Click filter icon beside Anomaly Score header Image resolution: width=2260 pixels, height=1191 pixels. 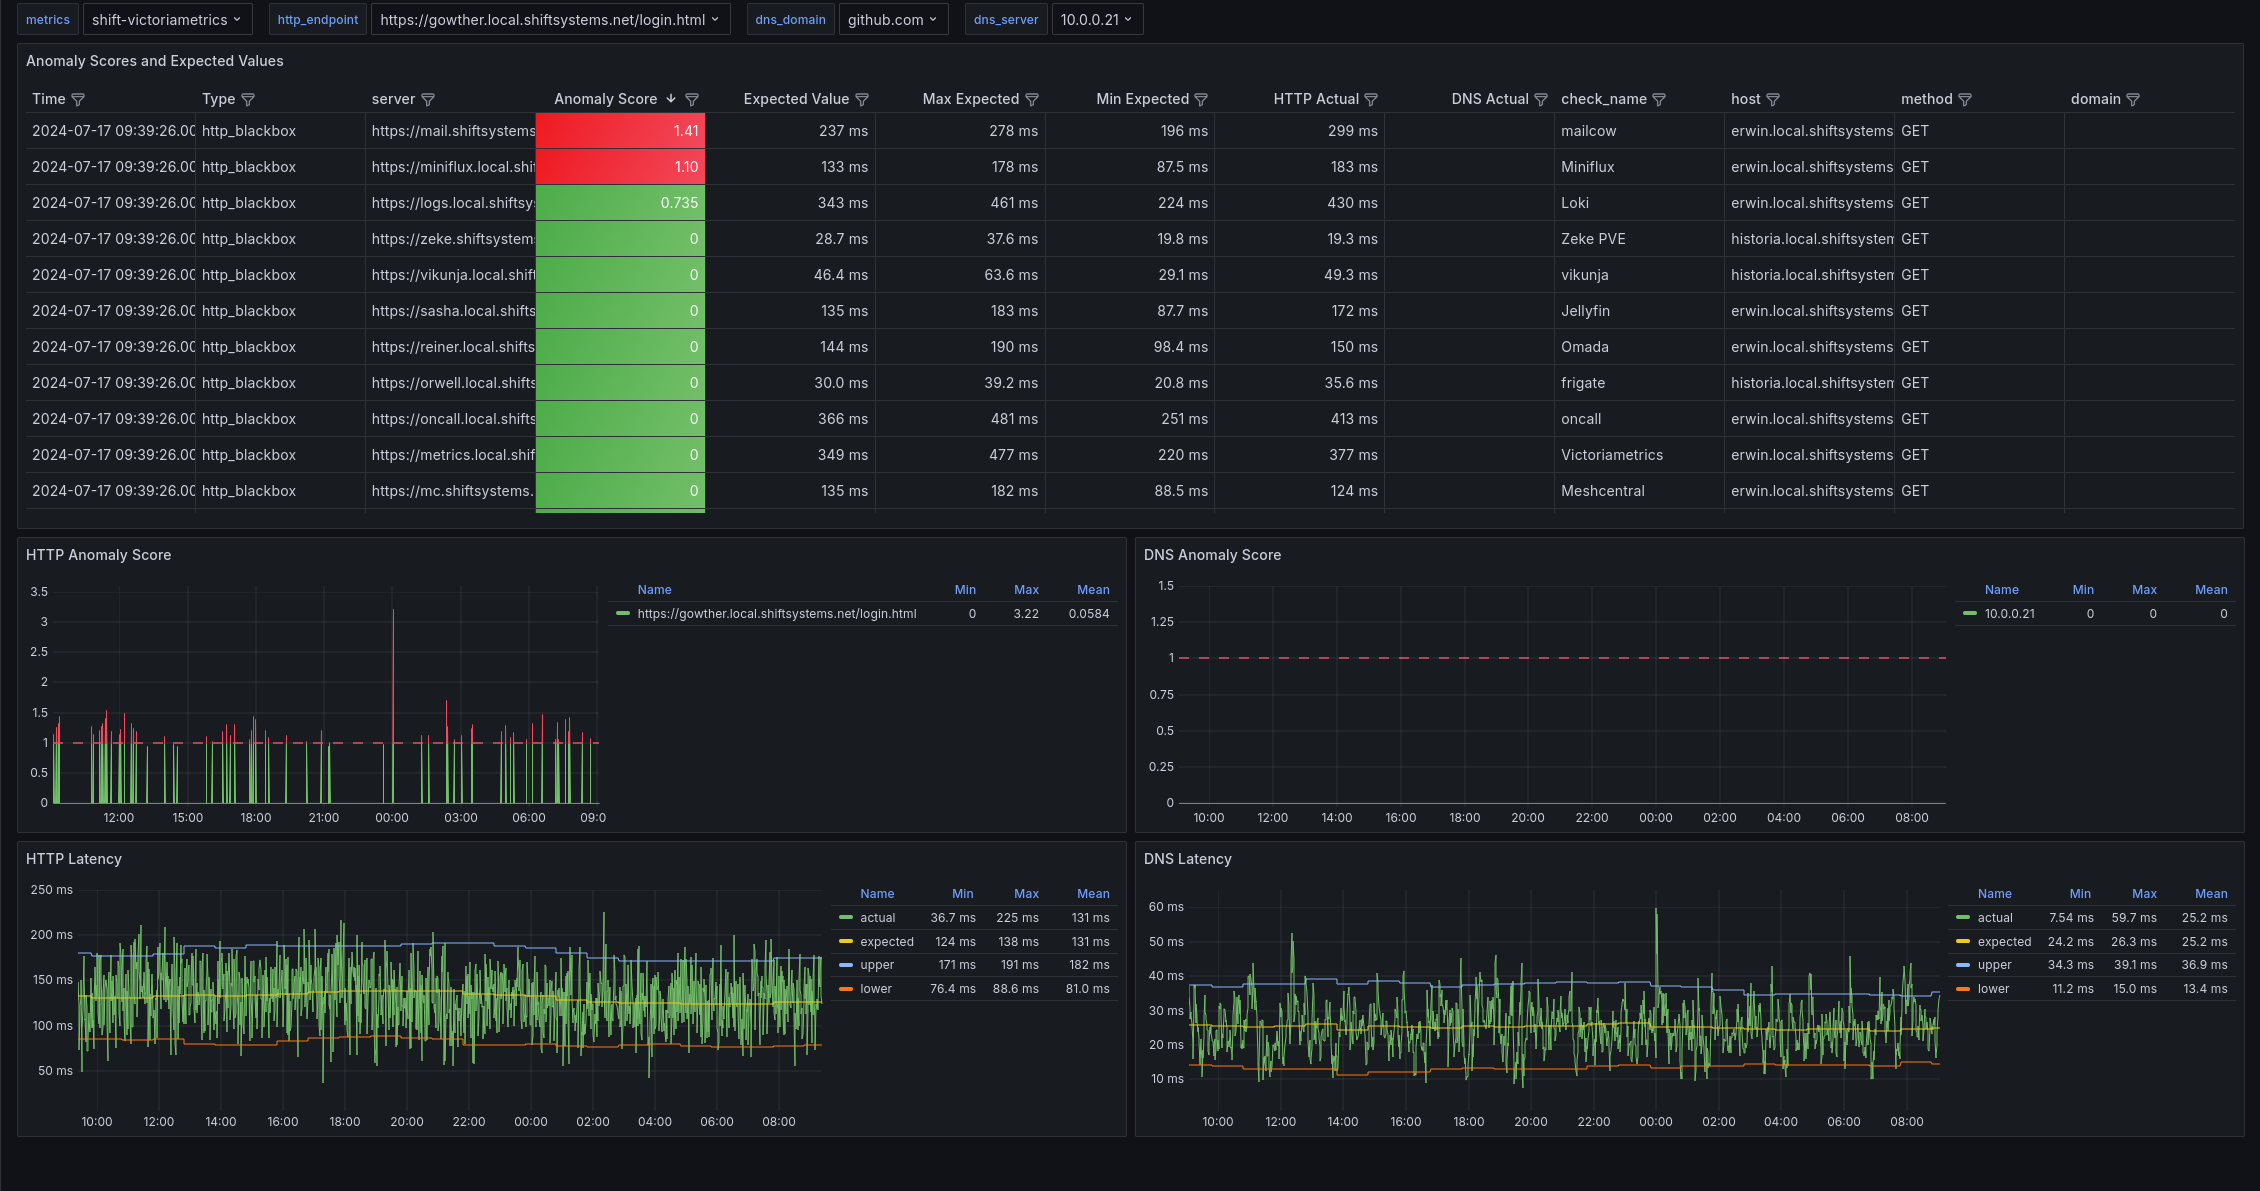point(691,99)
